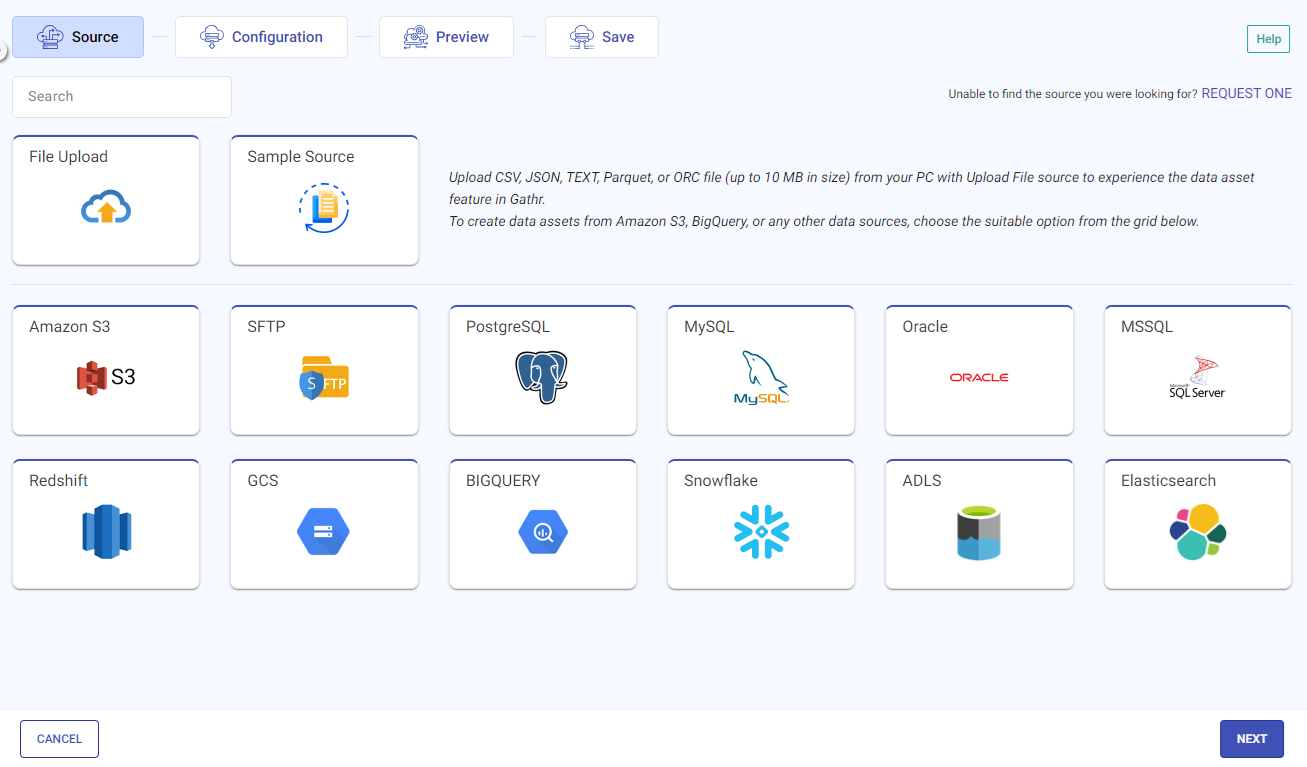Open the Preview step
Image resolution: width=1307 pixels, height=767 pixels.
click(x=446, y=36)
